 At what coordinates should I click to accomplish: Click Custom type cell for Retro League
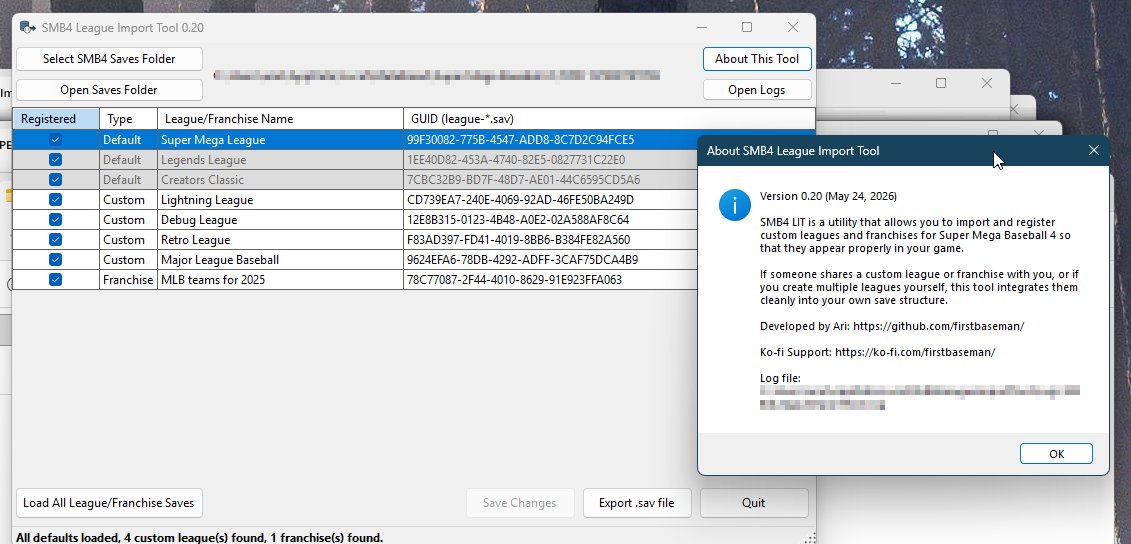[128, 240]
